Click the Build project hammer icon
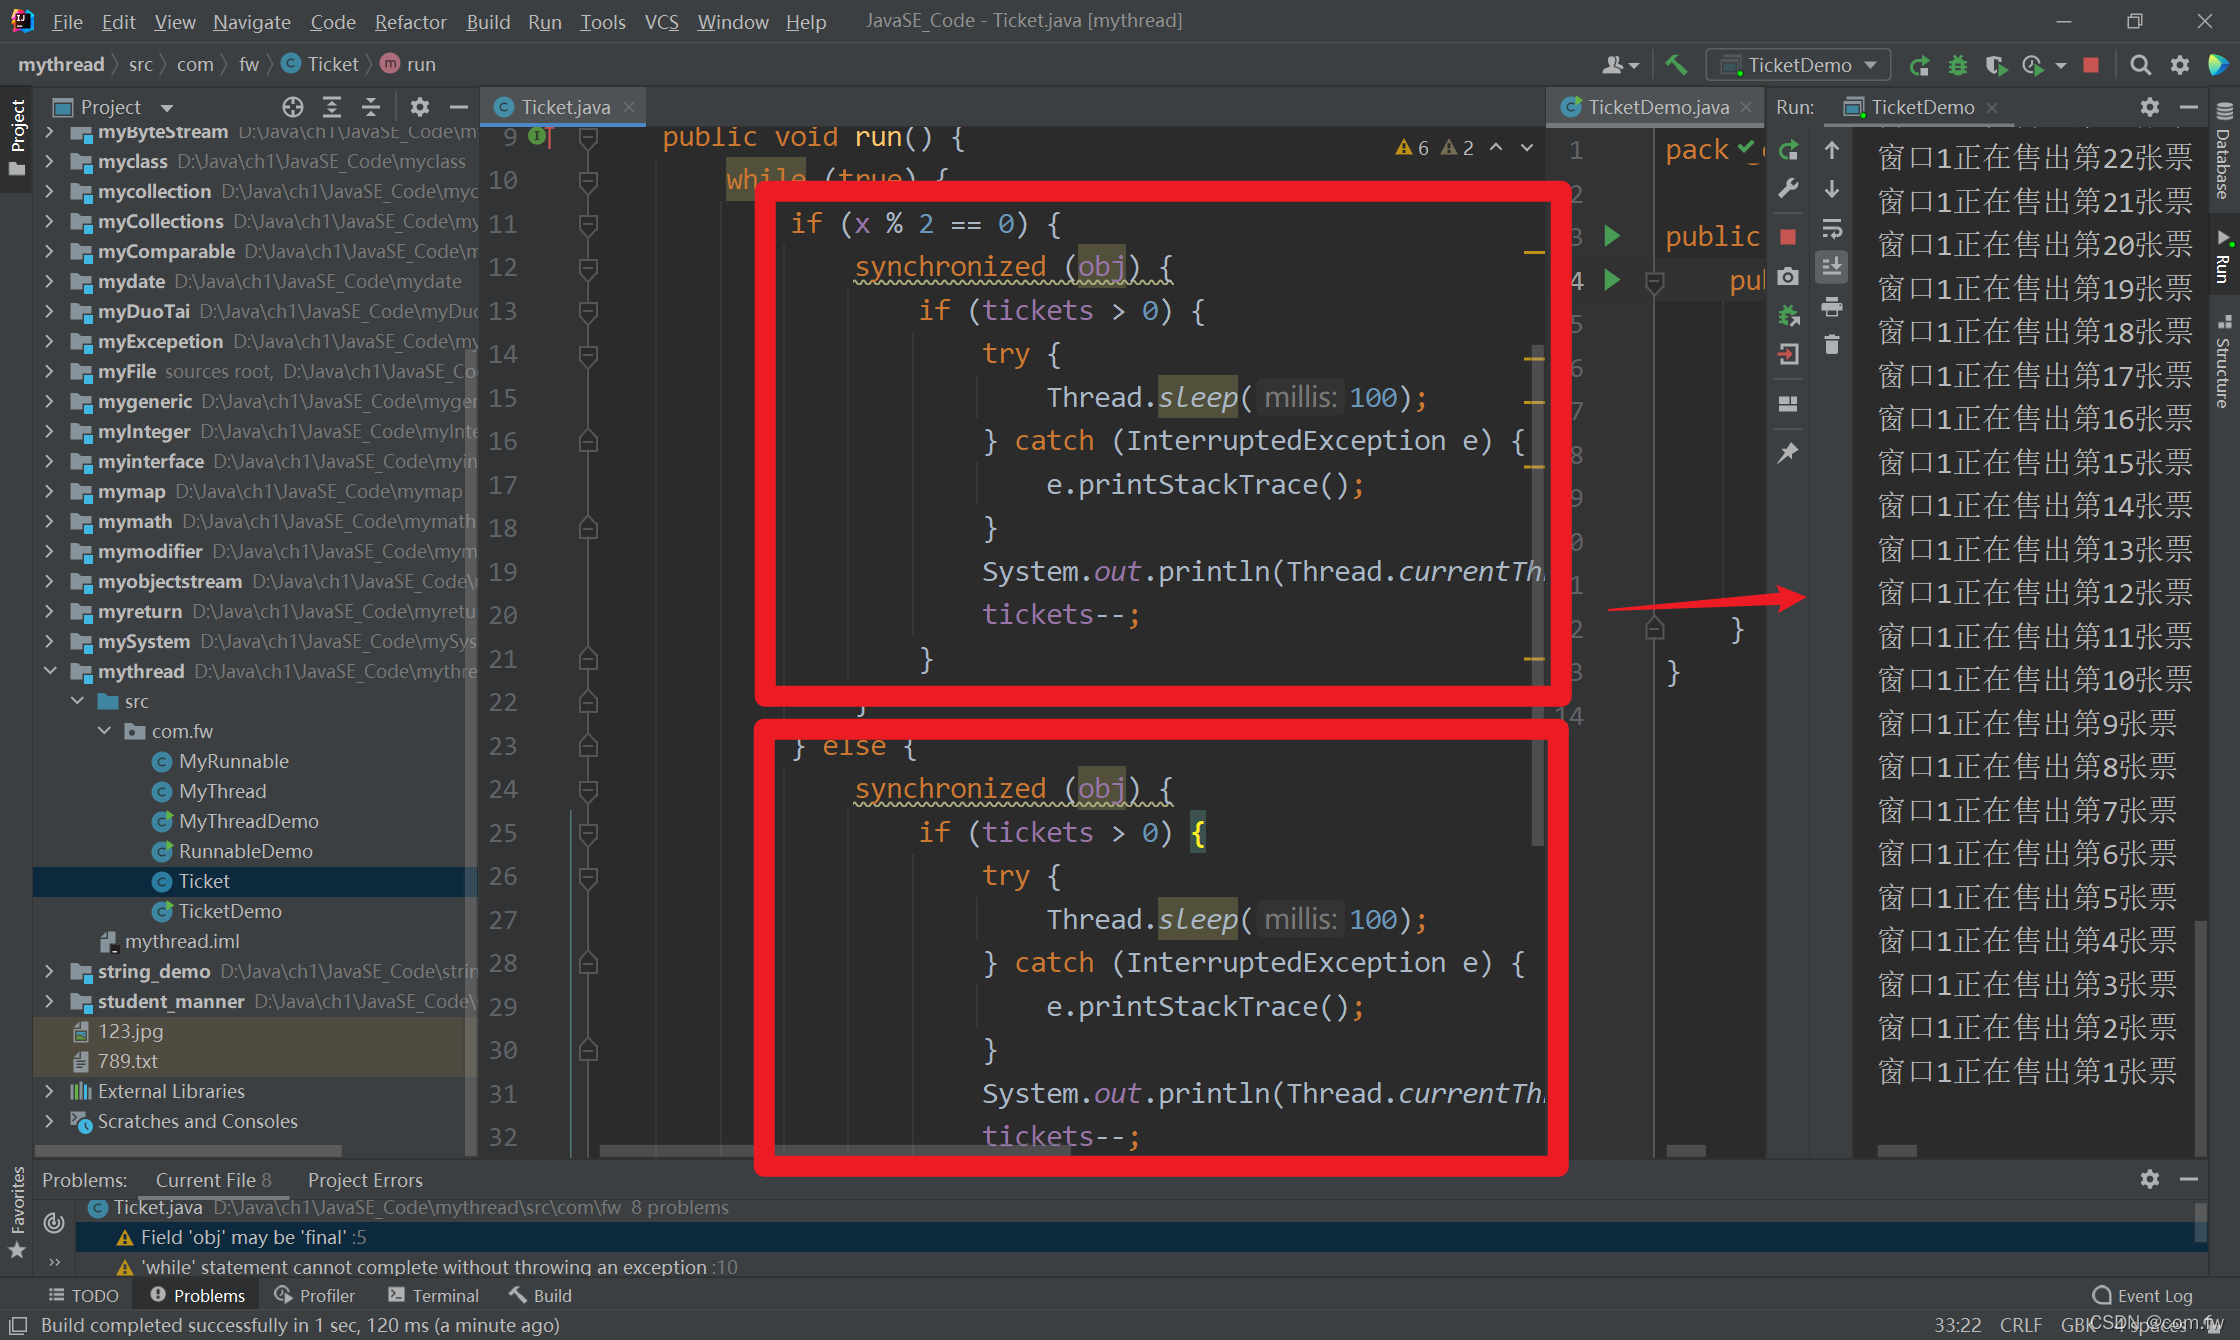Image resolution: width=2240 pixels, height=1340 pixels. click(x=1676, y=65)
